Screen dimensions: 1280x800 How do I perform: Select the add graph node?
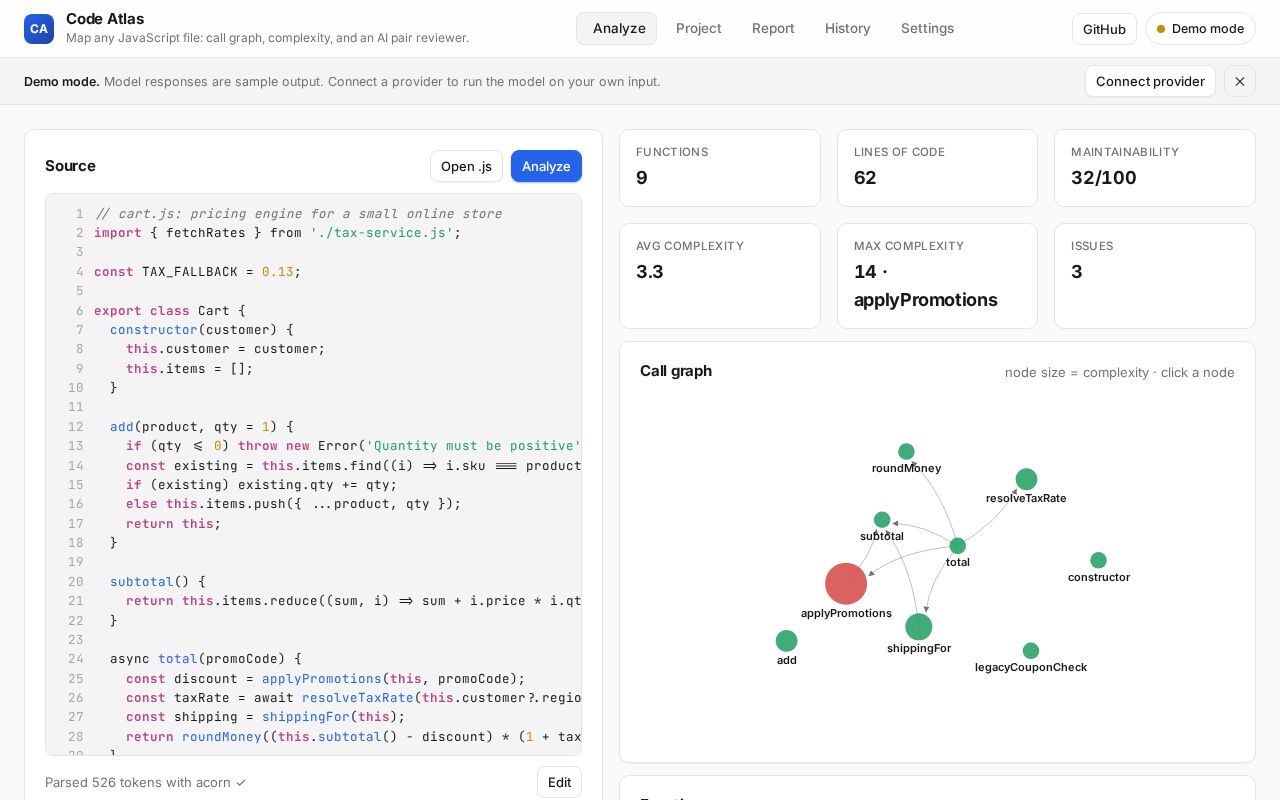tap(787, 641)
